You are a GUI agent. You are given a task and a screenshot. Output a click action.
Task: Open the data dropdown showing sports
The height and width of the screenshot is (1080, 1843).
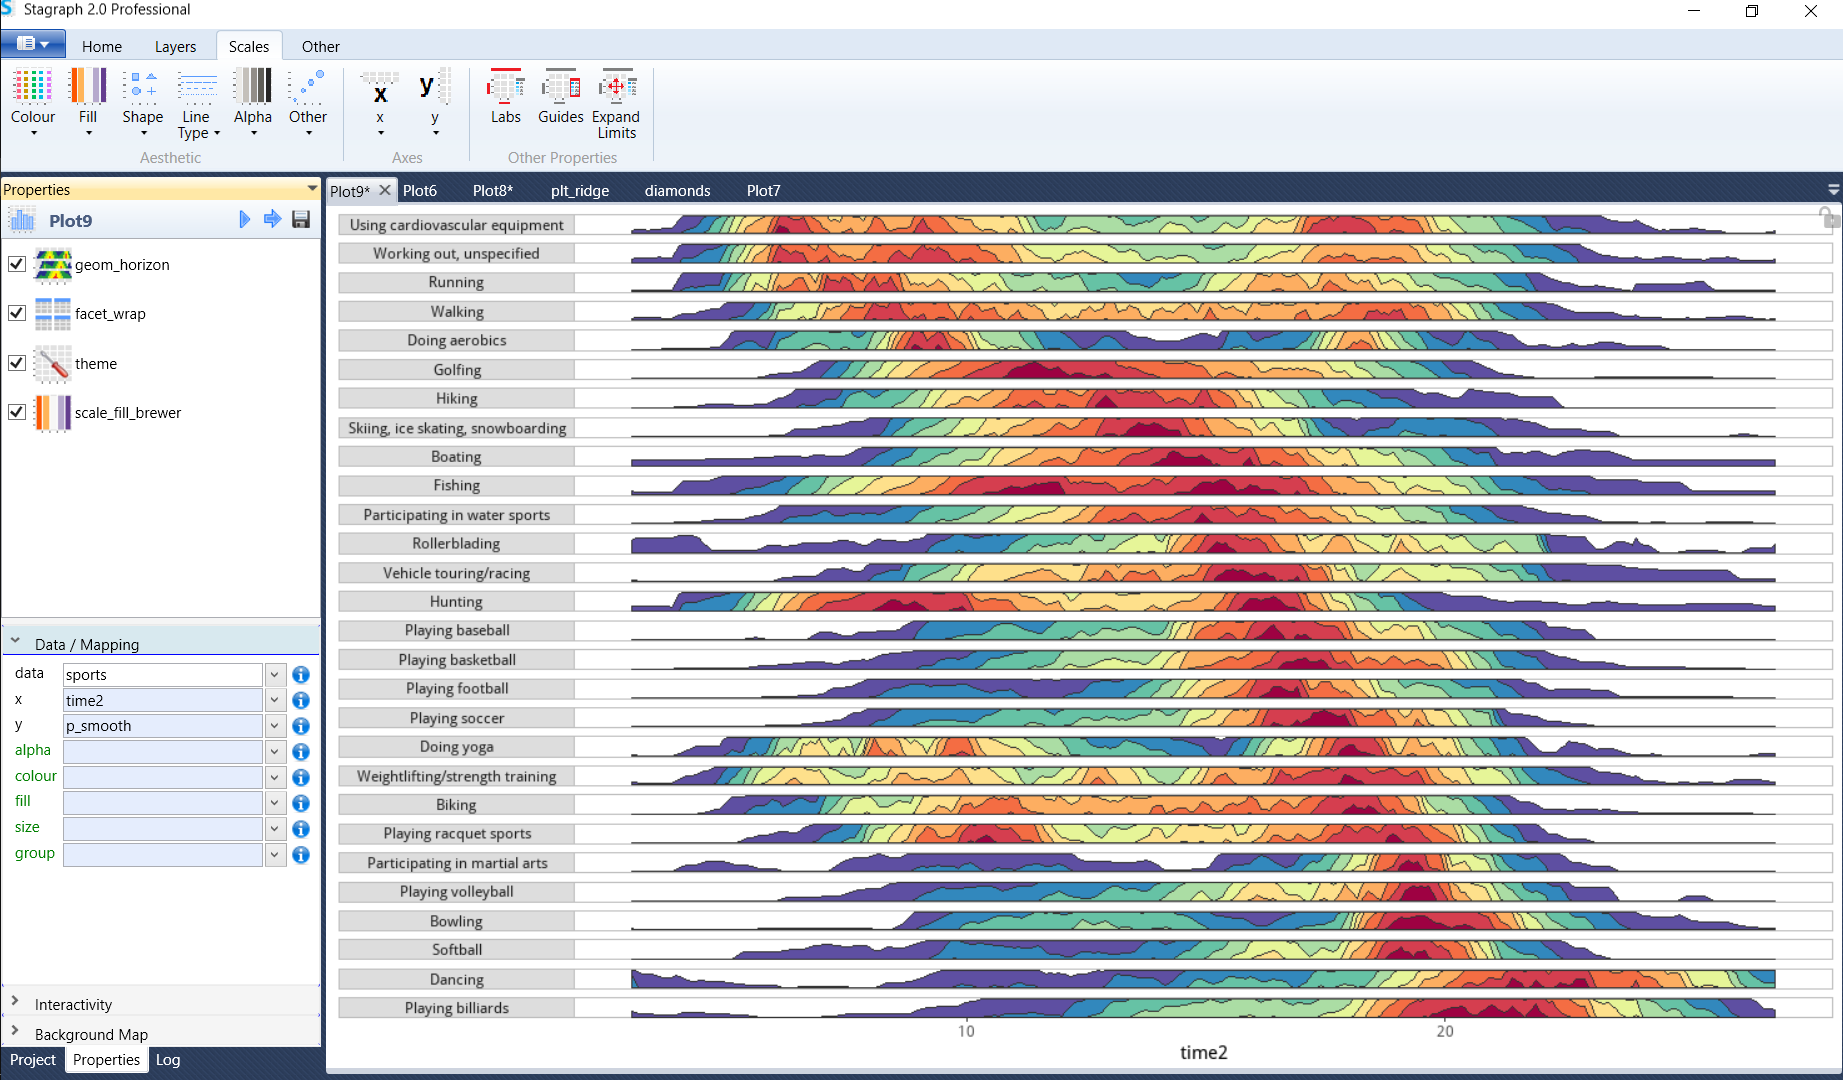pos(275,675)
